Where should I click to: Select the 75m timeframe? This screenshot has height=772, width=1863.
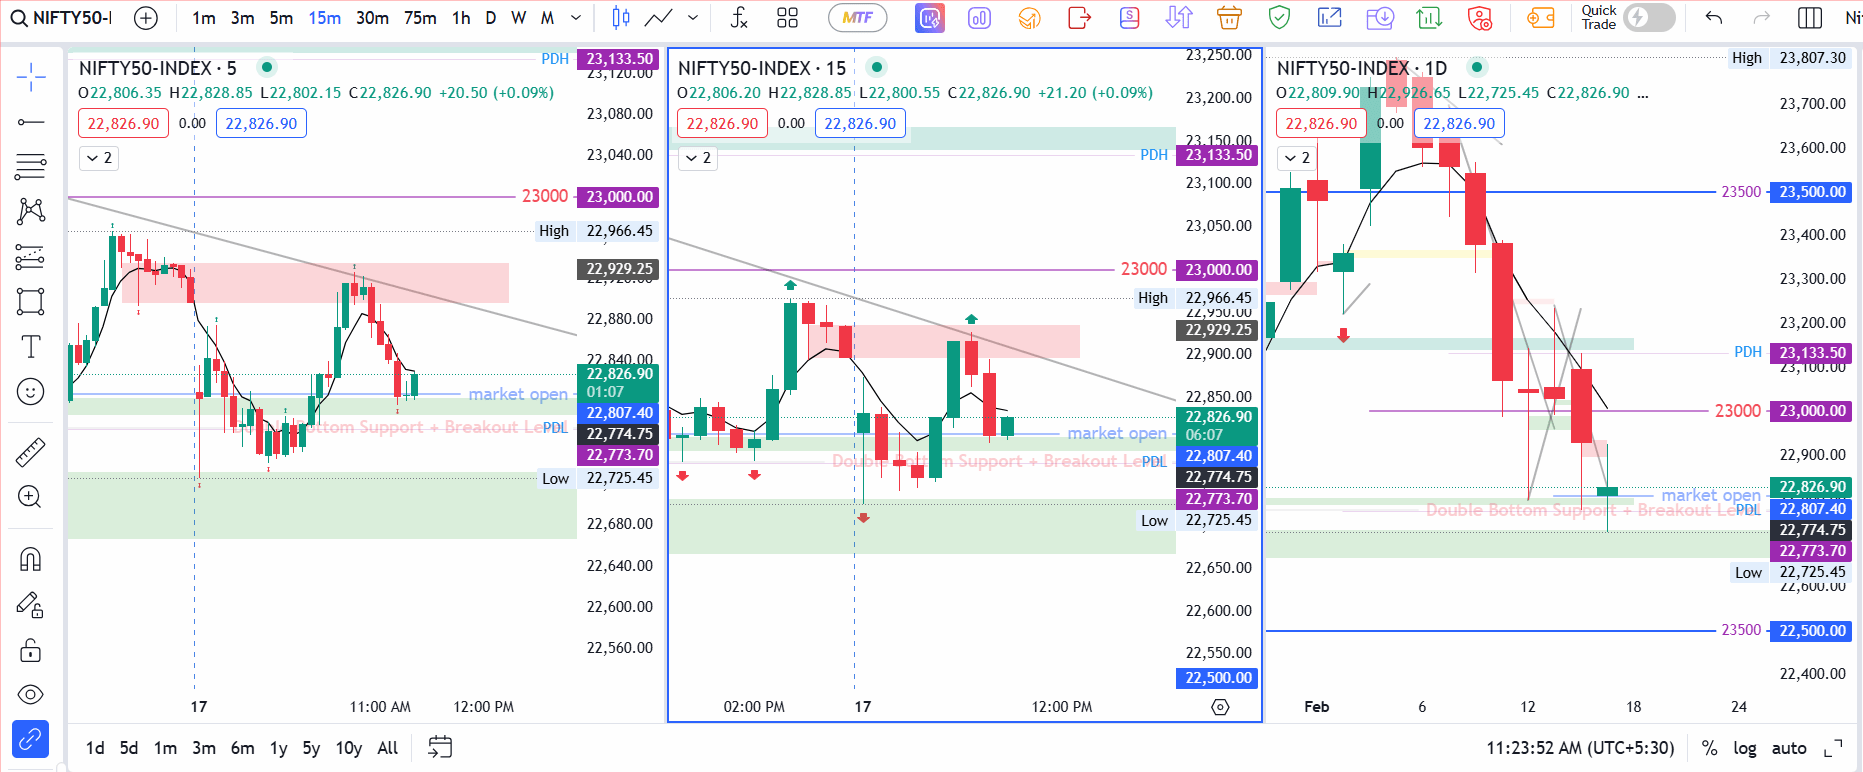(x=420, y=18)
